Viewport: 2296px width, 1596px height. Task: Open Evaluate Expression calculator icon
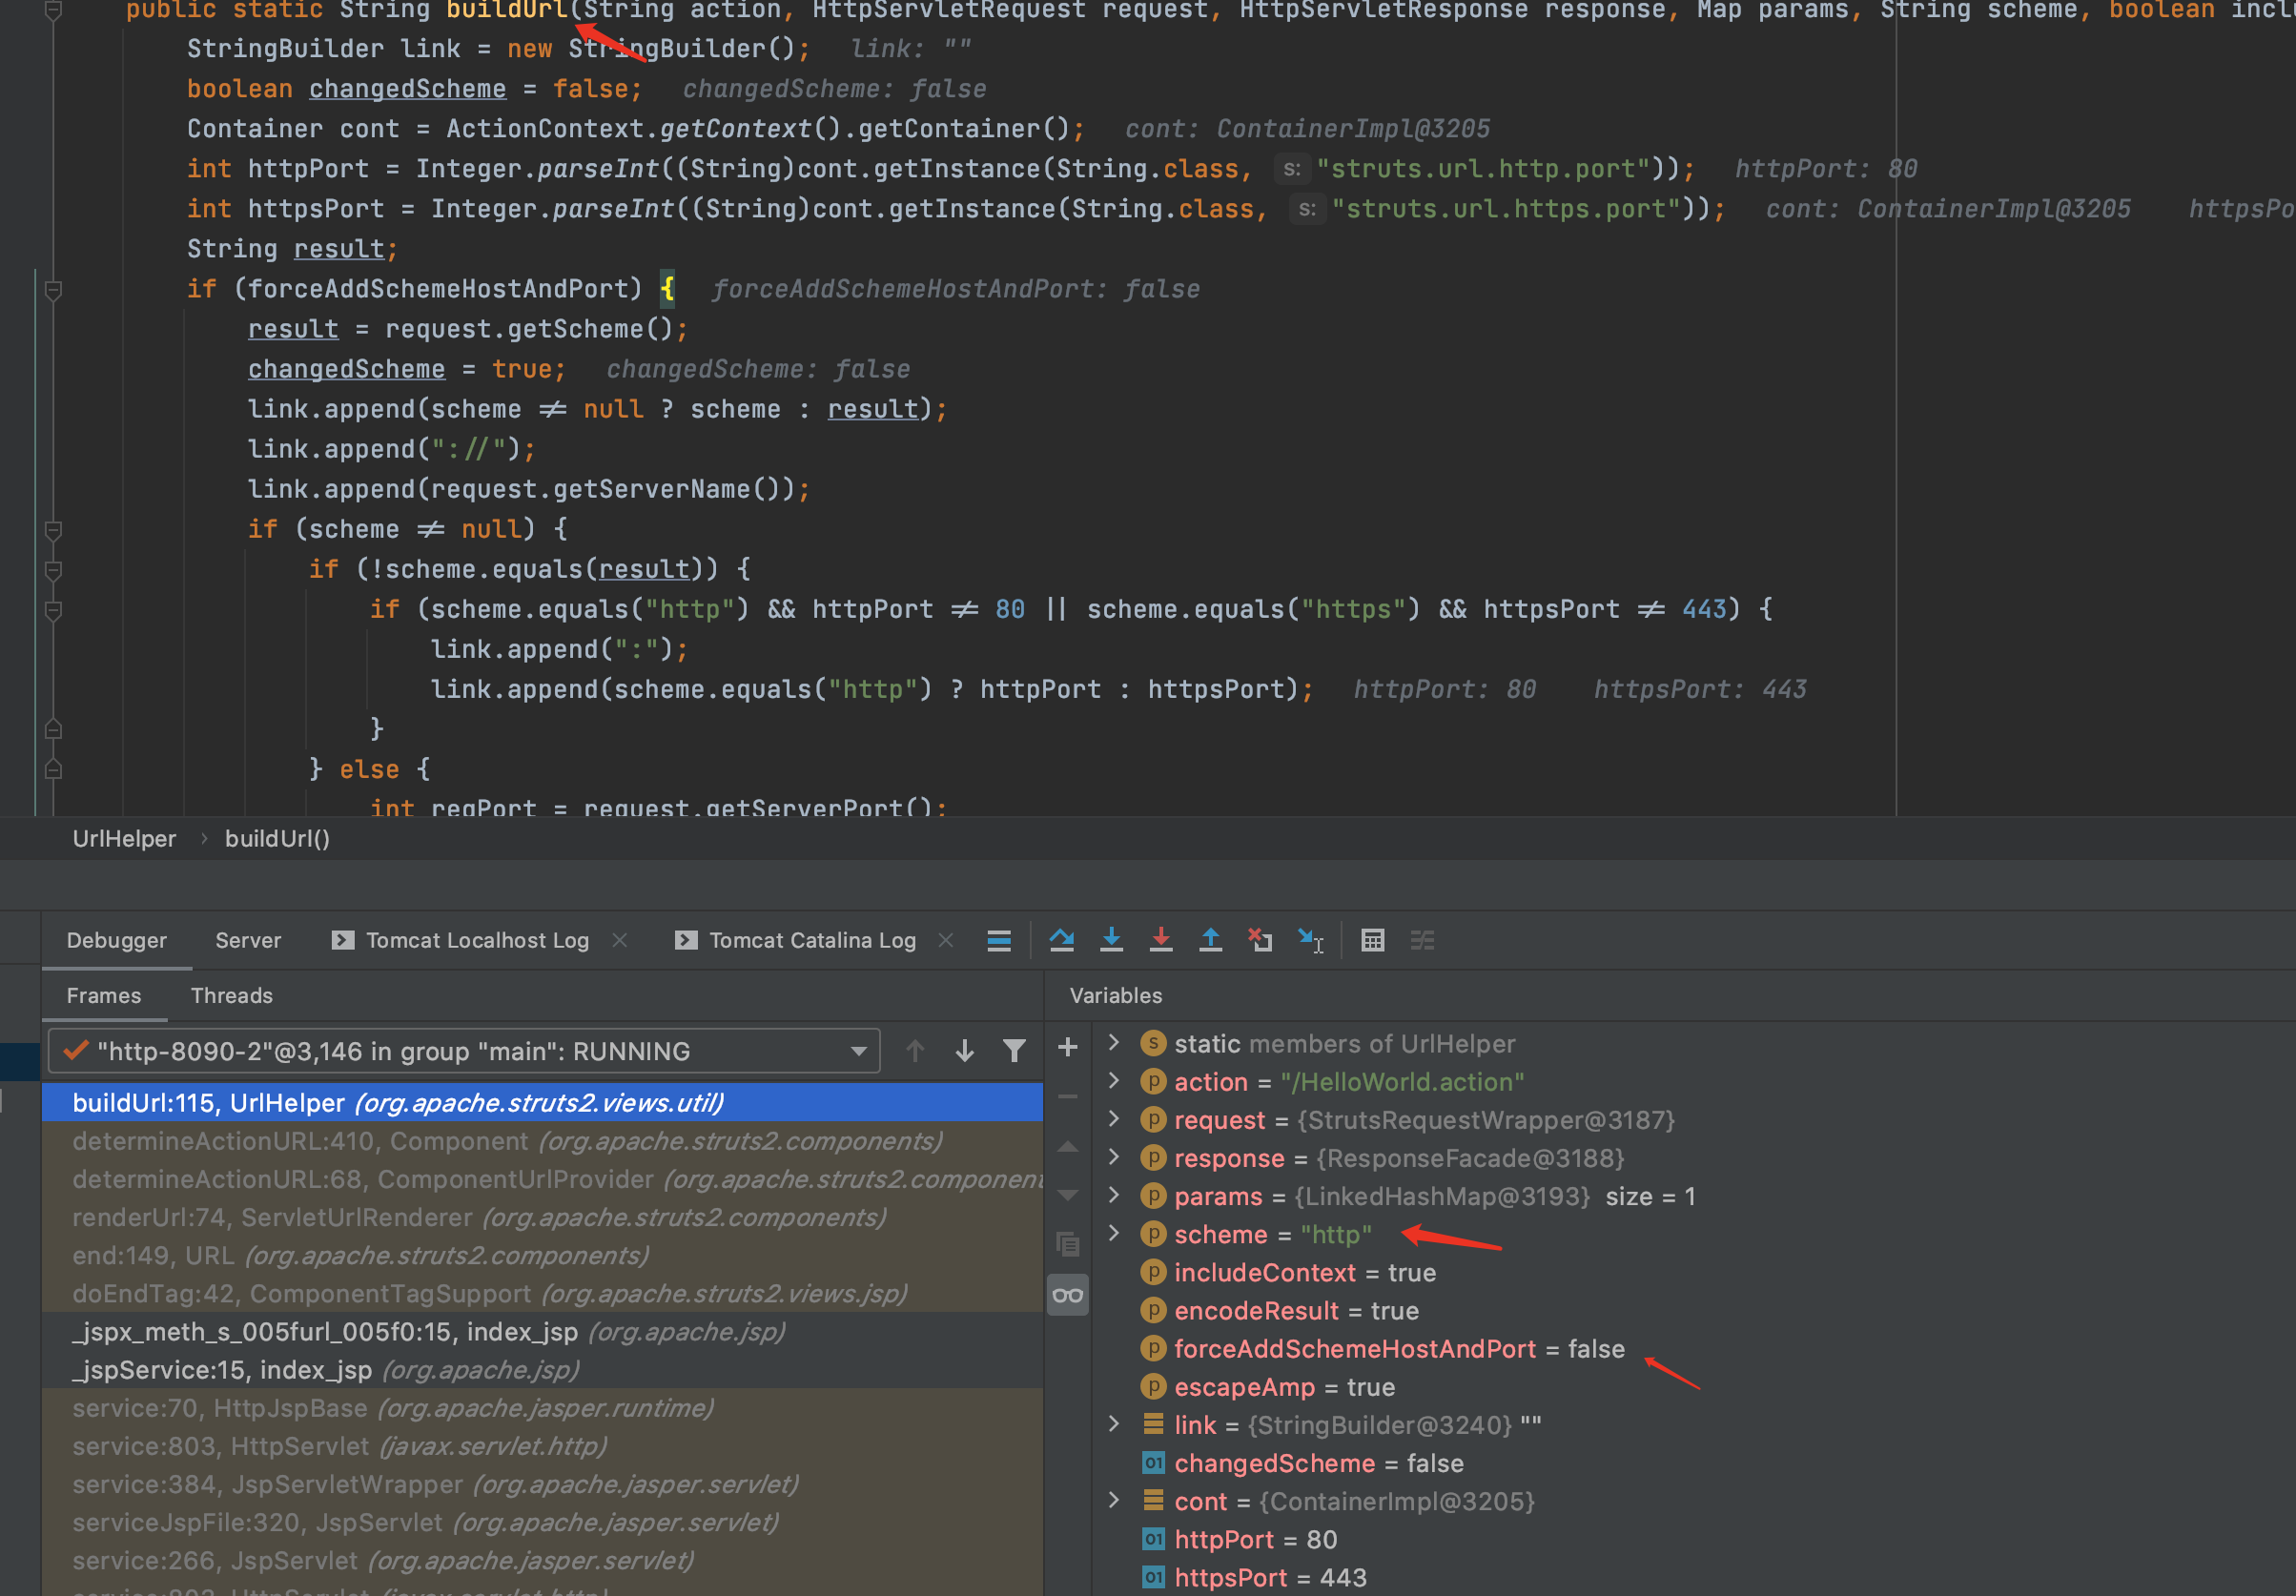tap(1372, 940)
